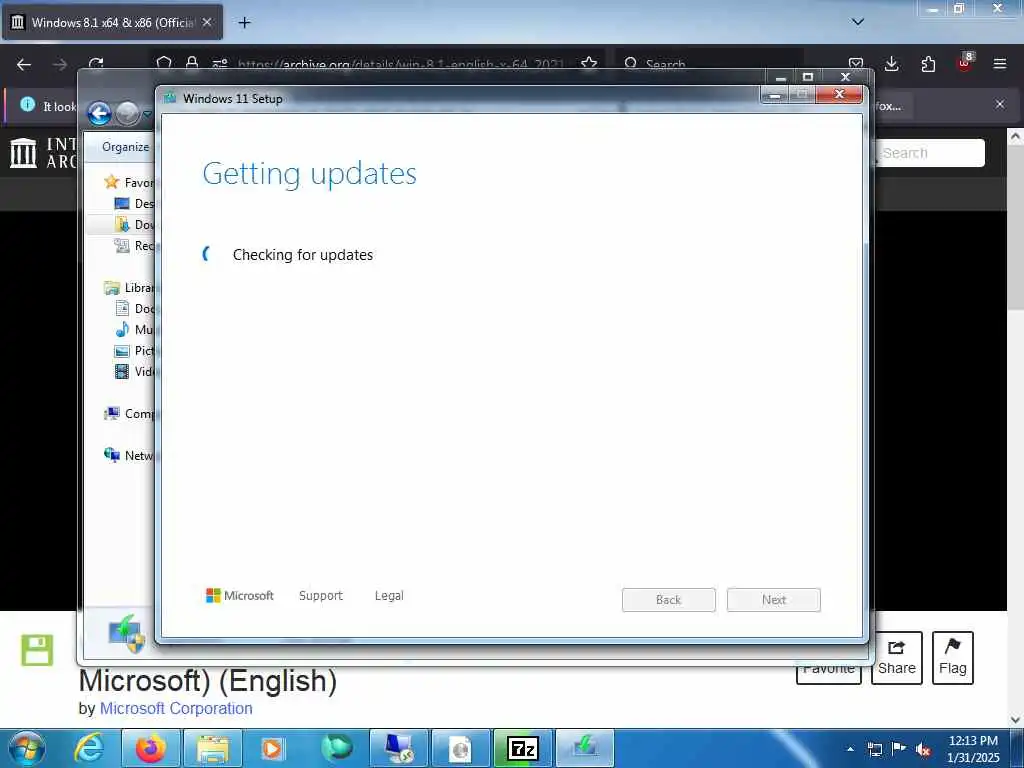
Task: Click the browser page scrollbar up arrow
Action: 1016,136
